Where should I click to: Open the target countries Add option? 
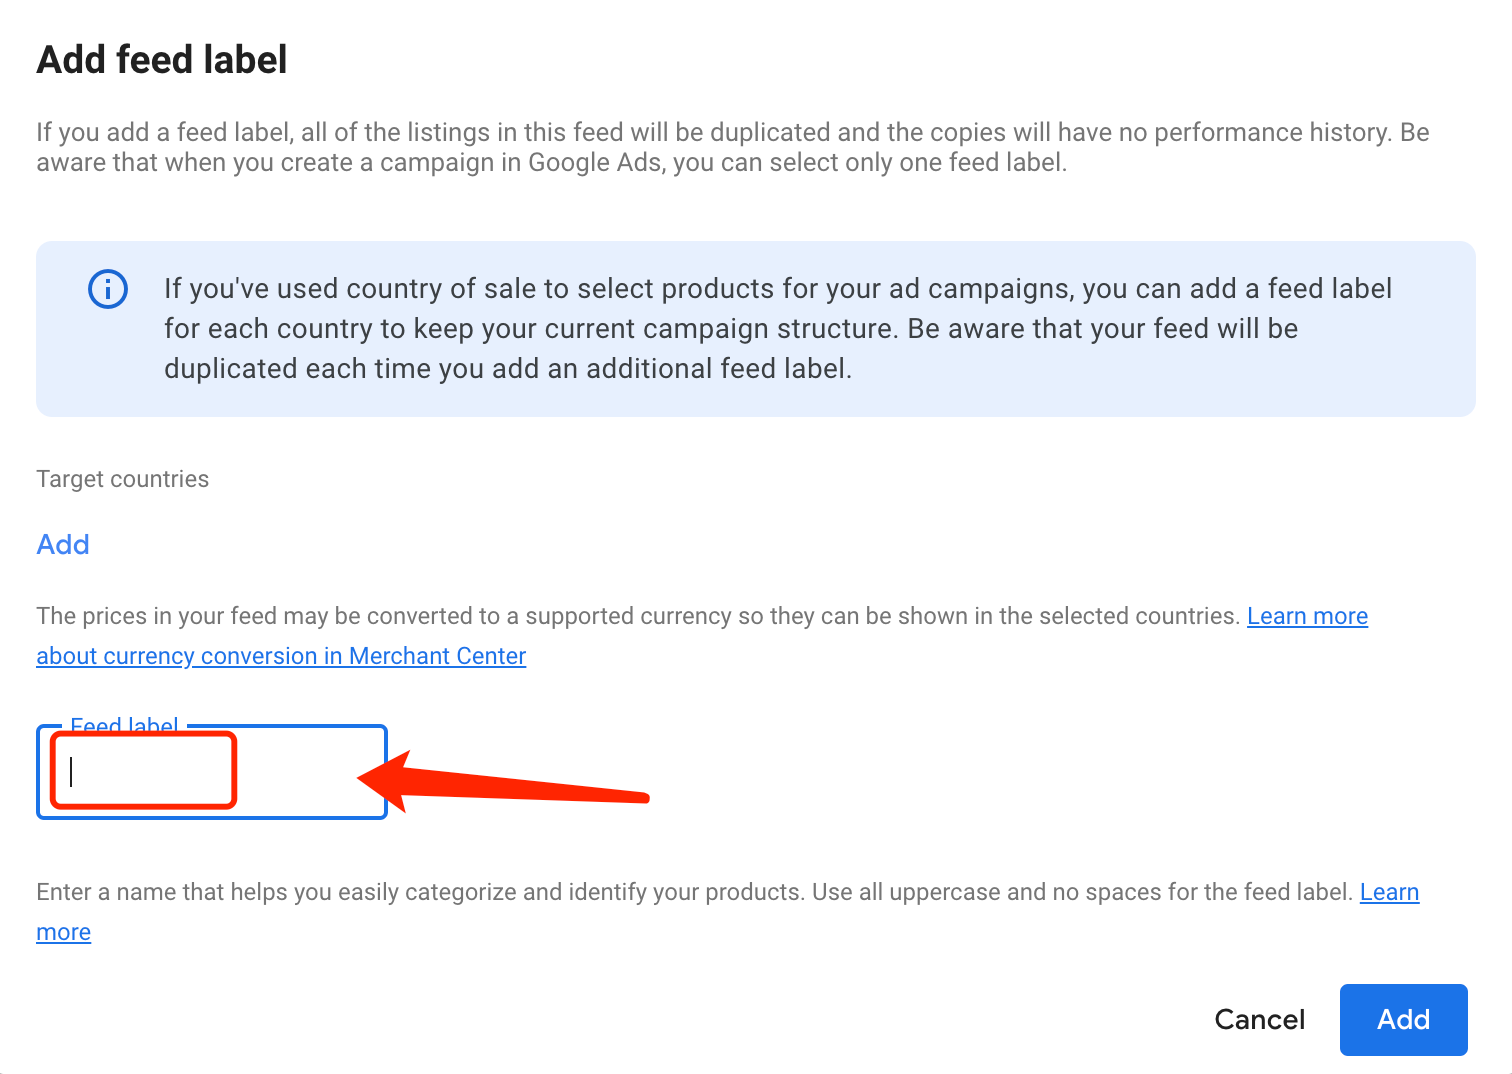62,544
